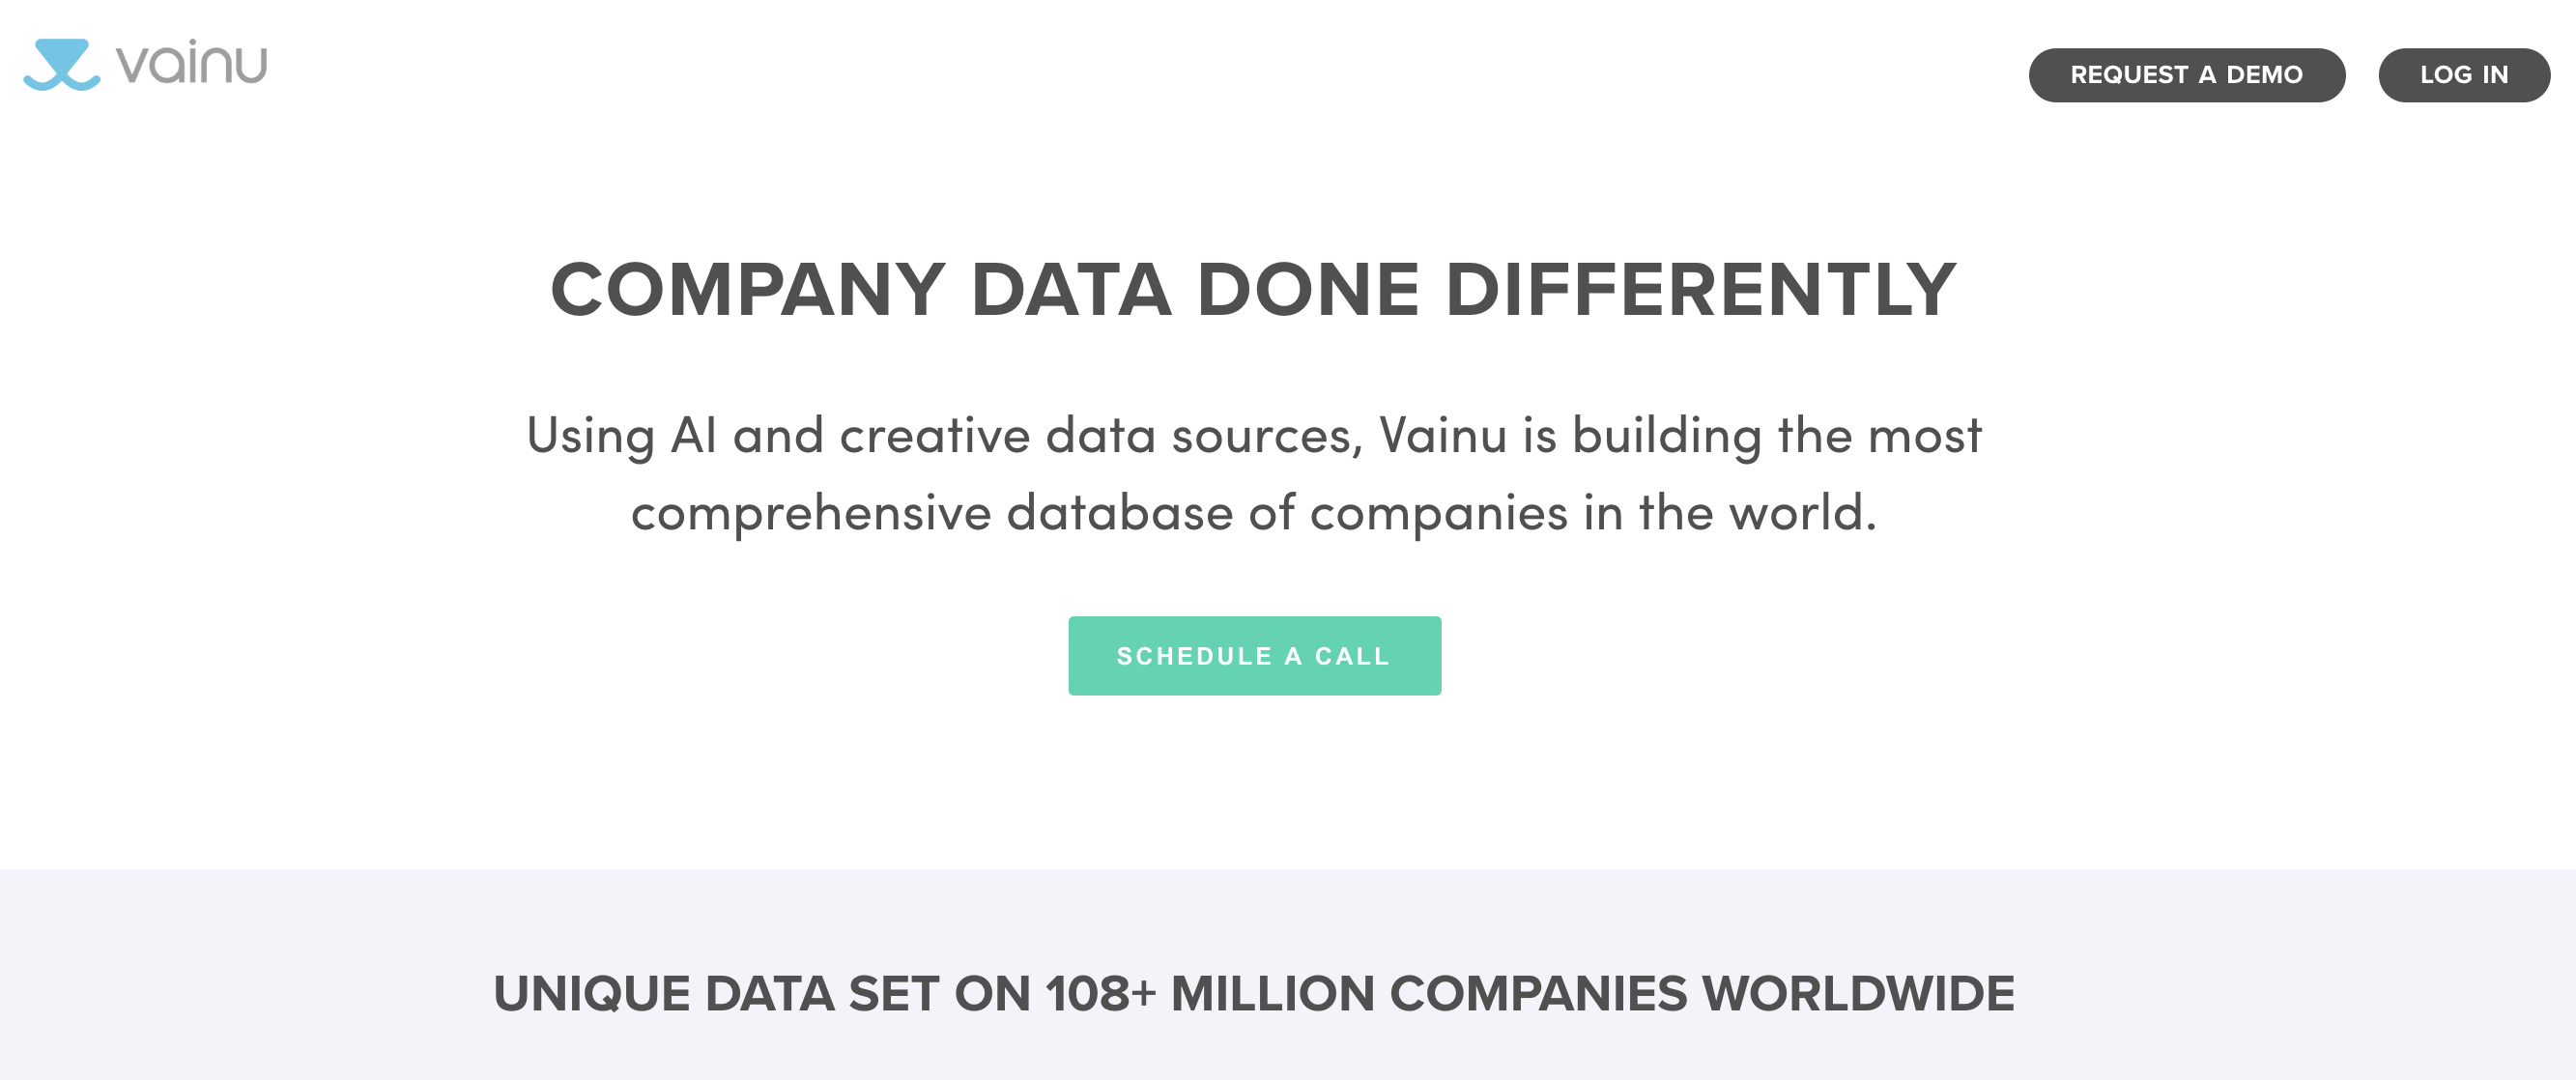Click the word 'AI' in the tagline
Viewport: 2576px width, 1080px height.
coord(693,436)
